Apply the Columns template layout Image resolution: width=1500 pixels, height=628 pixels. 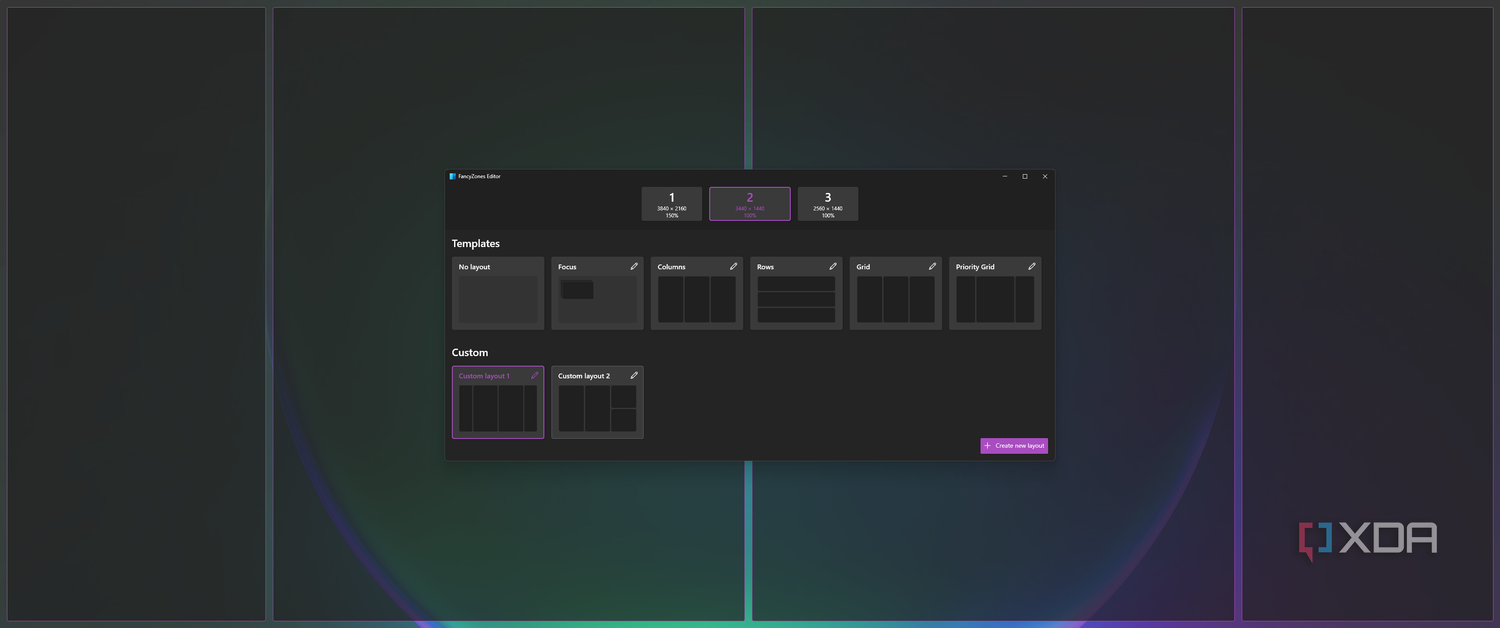[x=697, y=293]
